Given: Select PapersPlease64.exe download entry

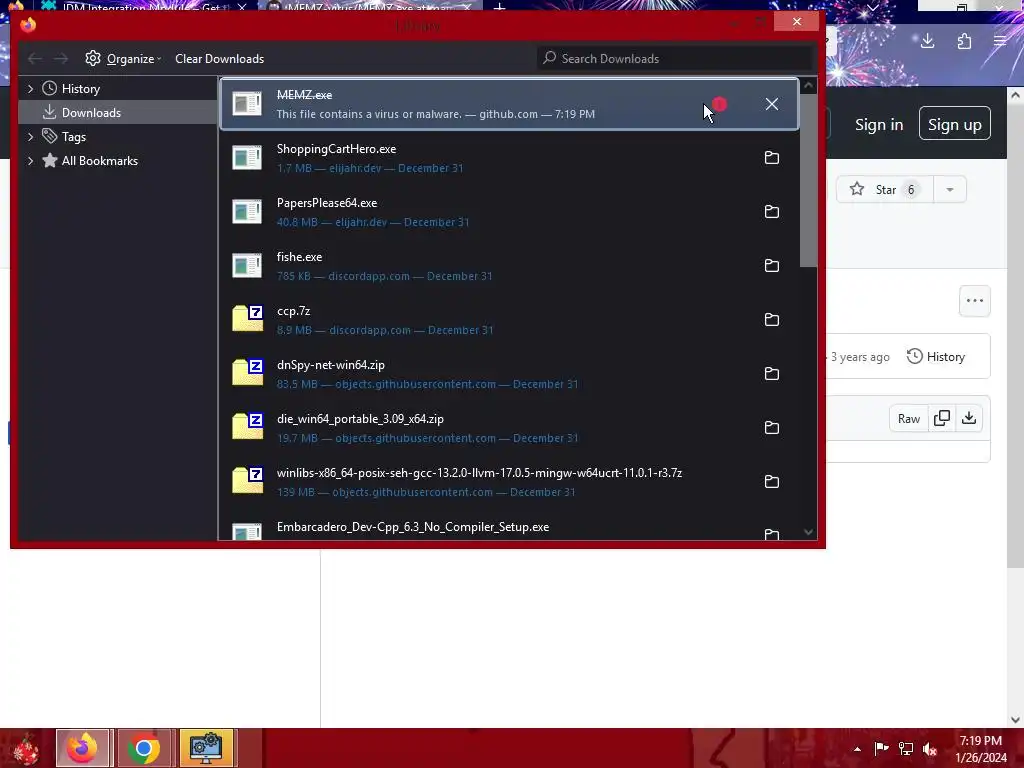Looking at the screenshot, I should [509, 212].
